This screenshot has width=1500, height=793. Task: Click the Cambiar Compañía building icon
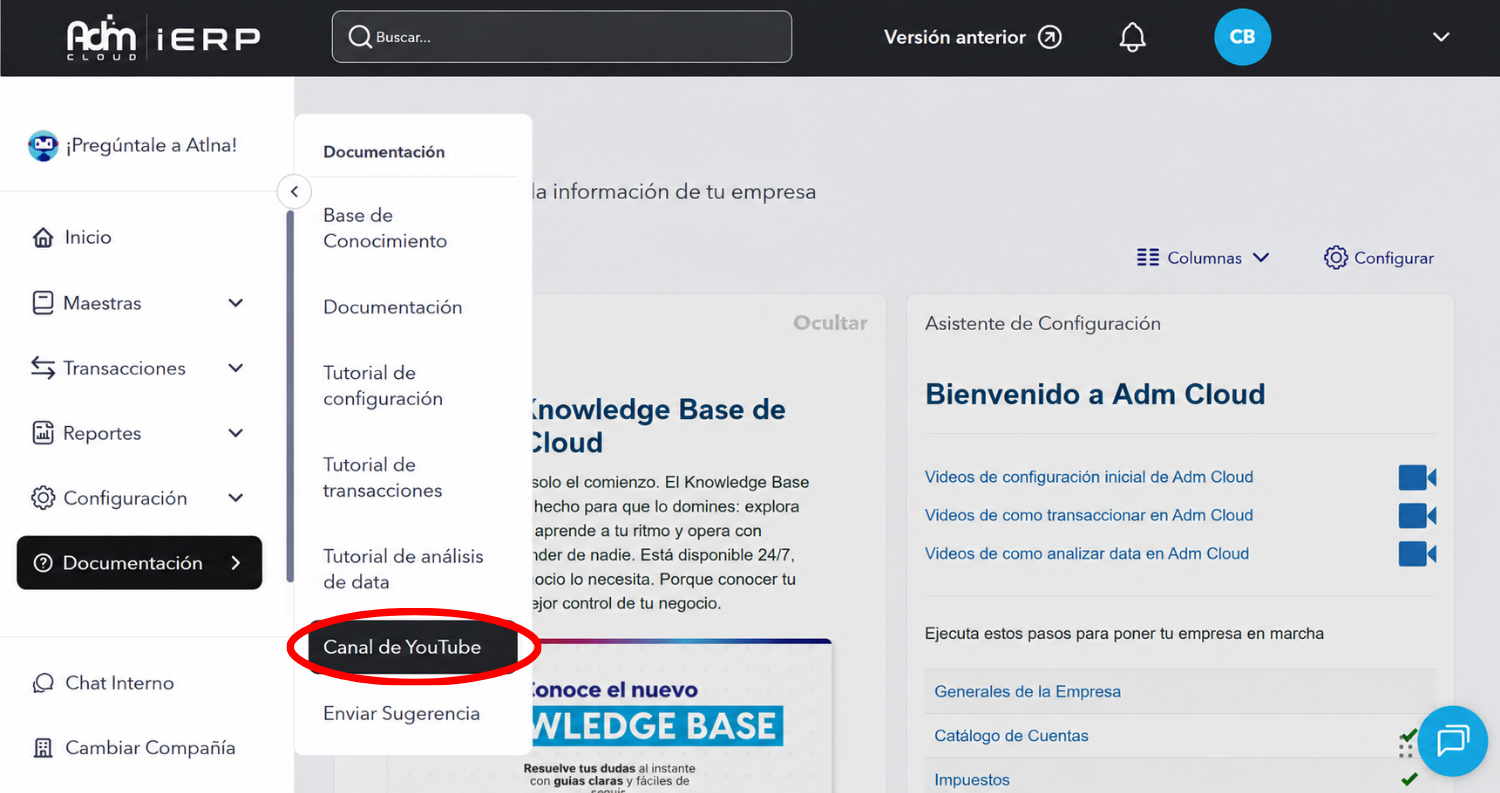[43, 748]
